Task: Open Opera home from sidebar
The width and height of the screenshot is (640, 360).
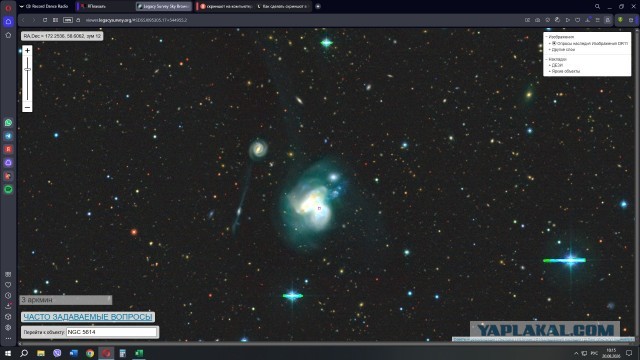Action: [x=8, y=22]
